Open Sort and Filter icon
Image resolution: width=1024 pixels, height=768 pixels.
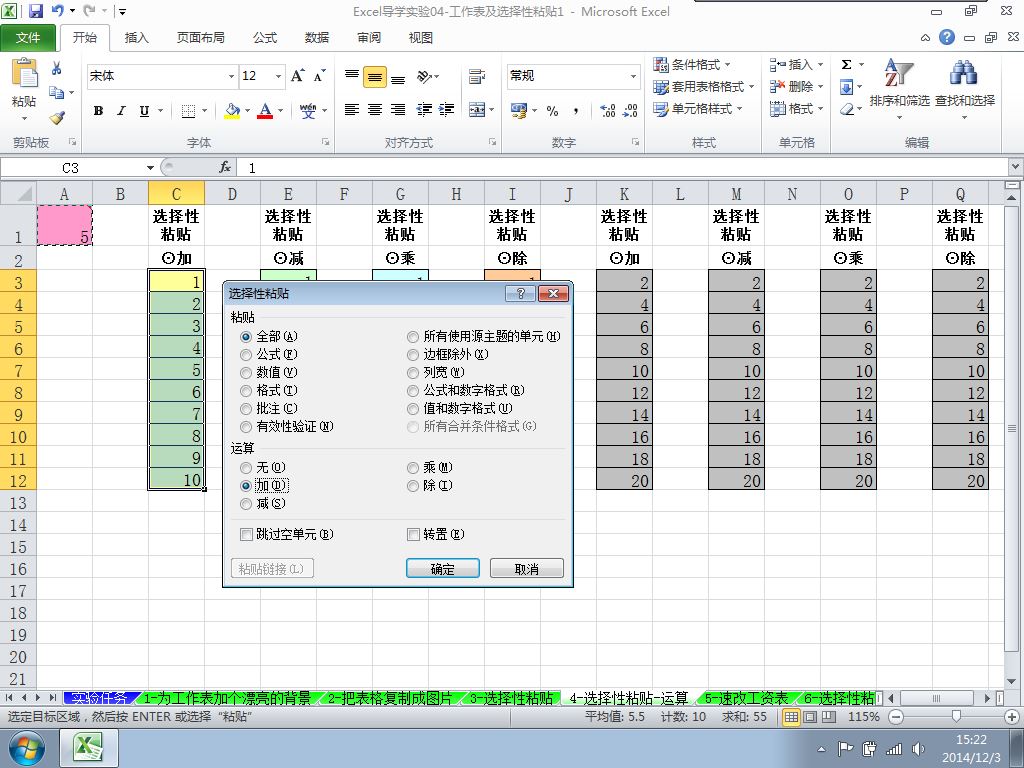[x=899, y=72]
